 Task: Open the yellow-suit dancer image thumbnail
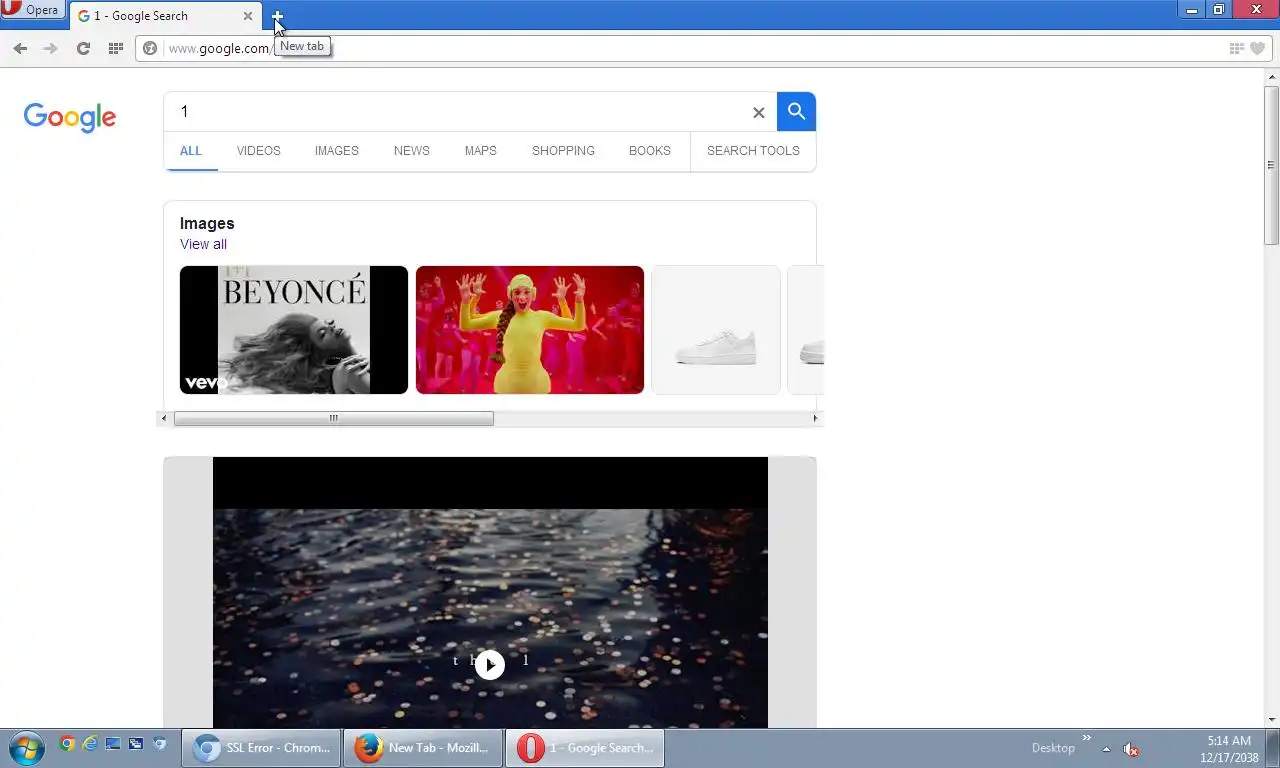(x=530, y=330)
